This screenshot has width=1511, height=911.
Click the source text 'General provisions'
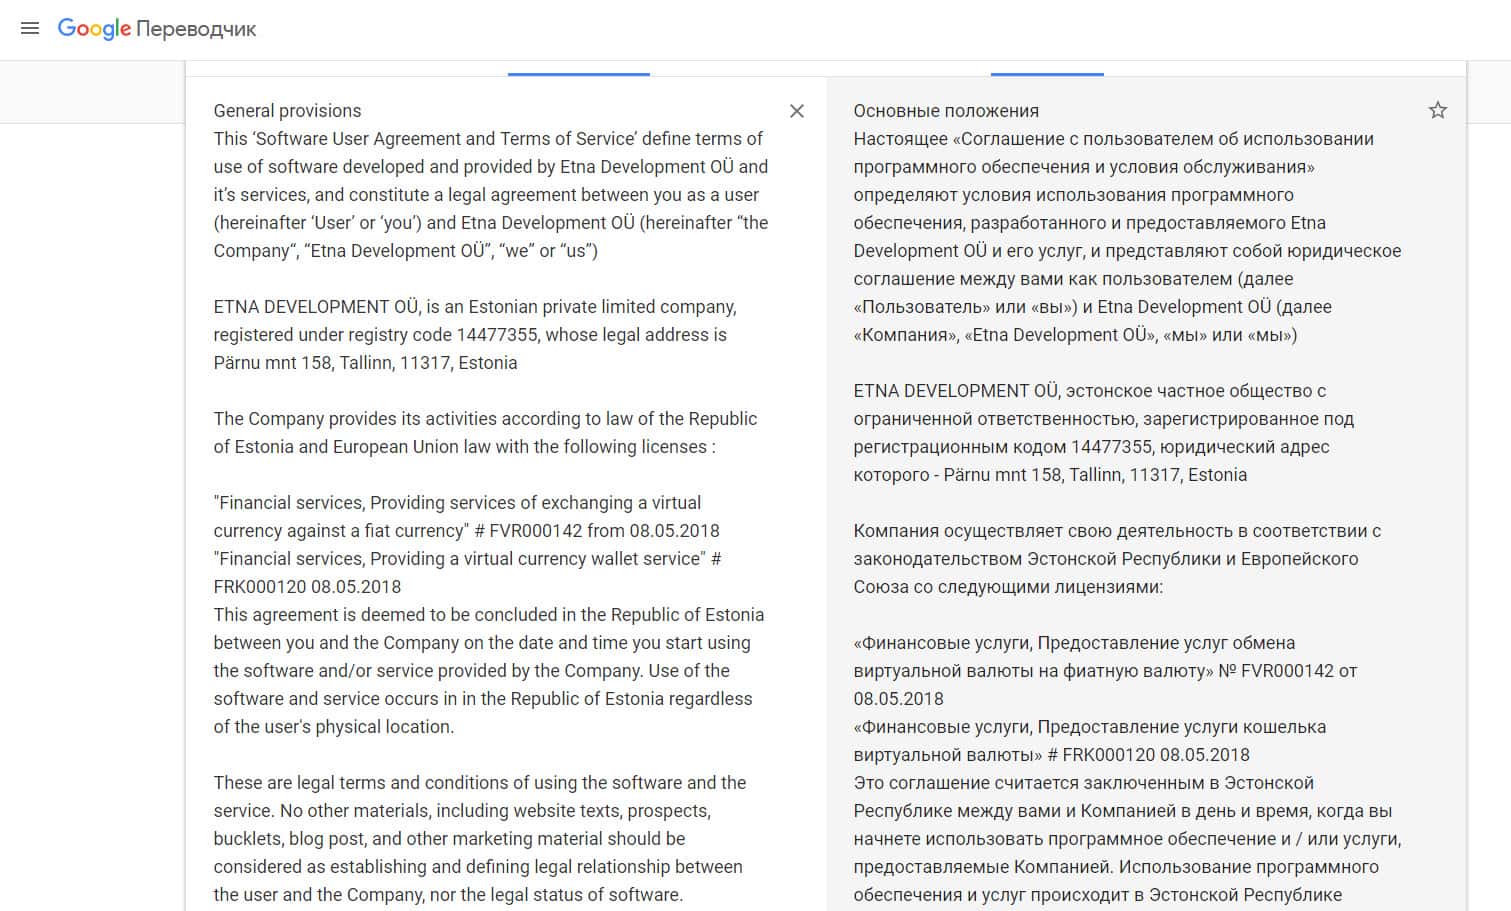point(287,111)
